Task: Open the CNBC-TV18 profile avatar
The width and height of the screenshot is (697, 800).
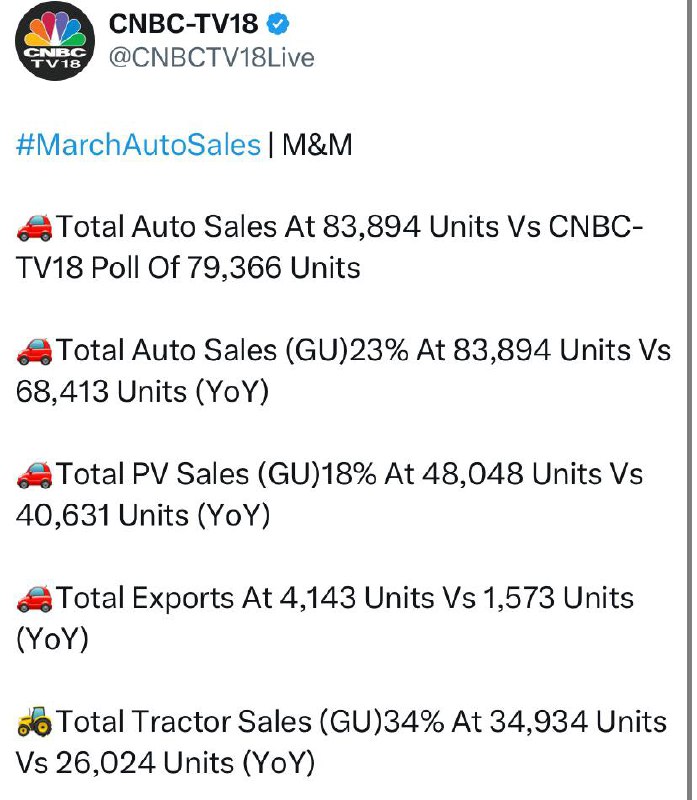Action: [55, 41]
